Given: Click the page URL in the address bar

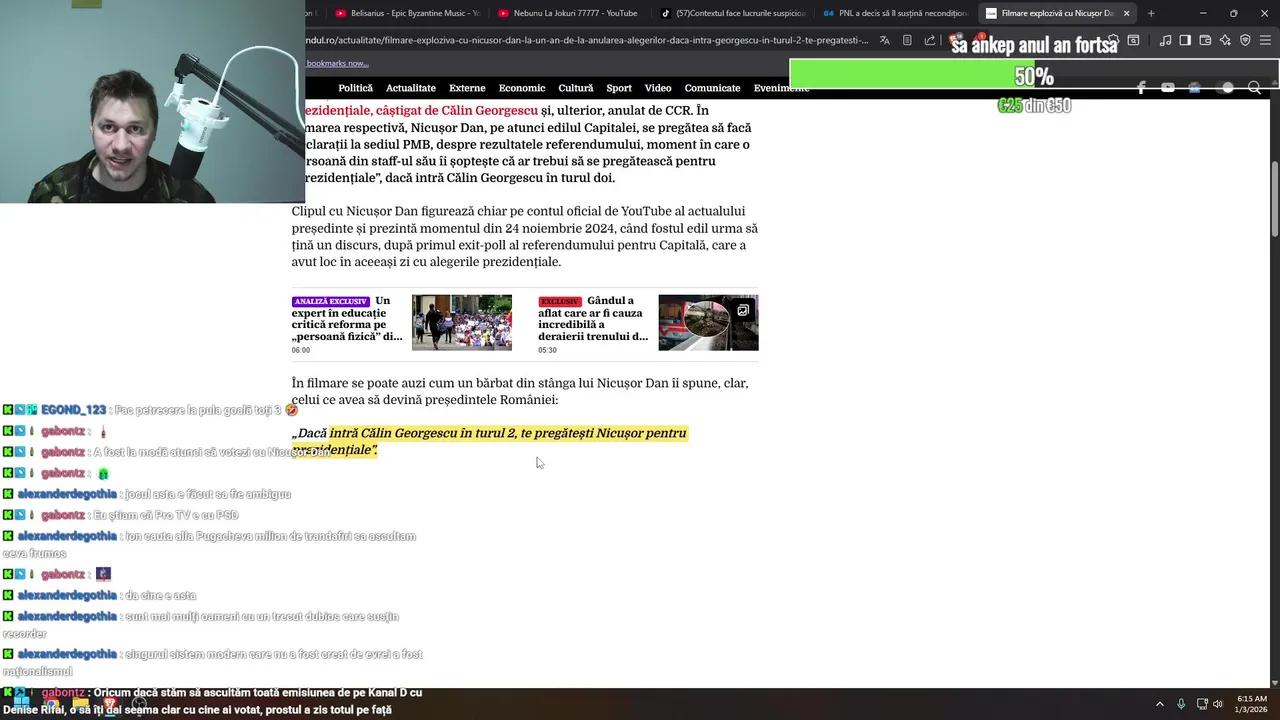Looking at the screenshot, I should pos(587,41).
